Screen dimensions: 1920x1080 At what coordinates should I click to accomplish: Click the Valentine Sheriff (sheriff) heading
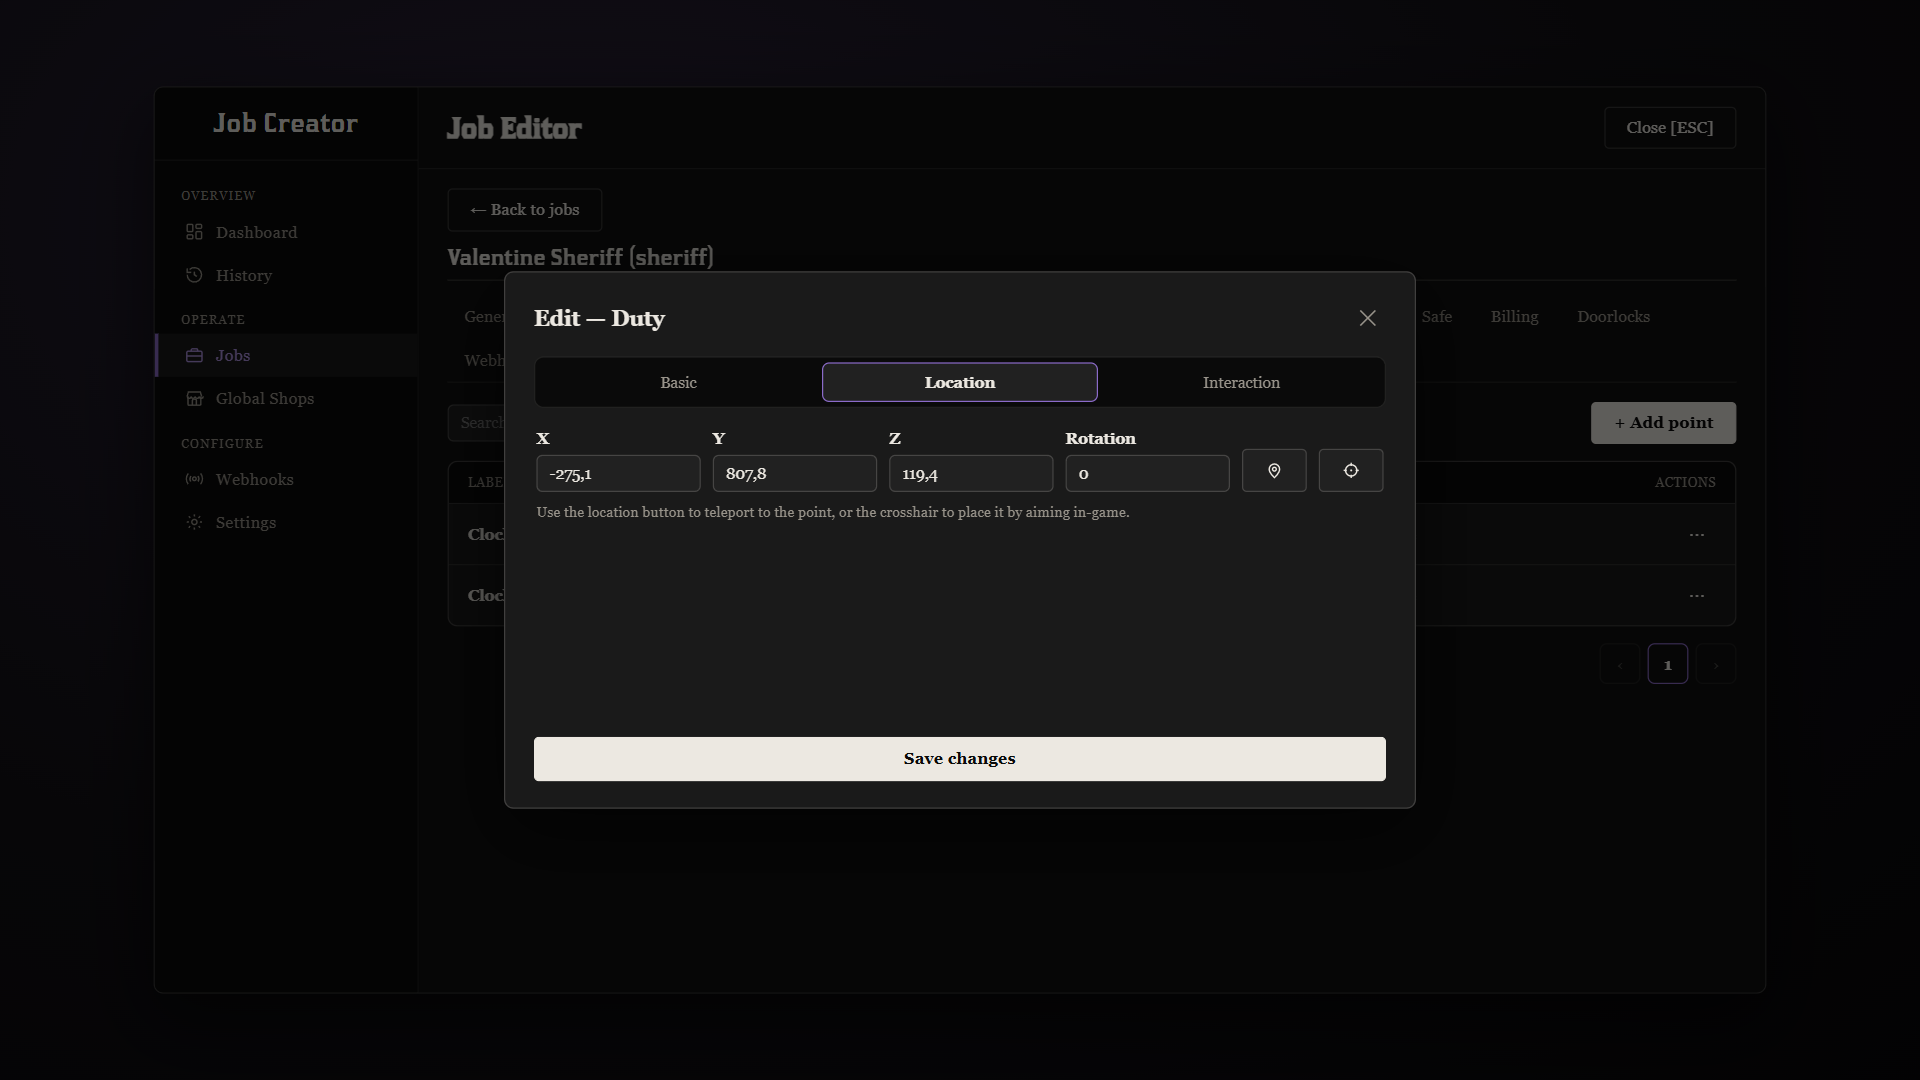[x=580, y=257]
